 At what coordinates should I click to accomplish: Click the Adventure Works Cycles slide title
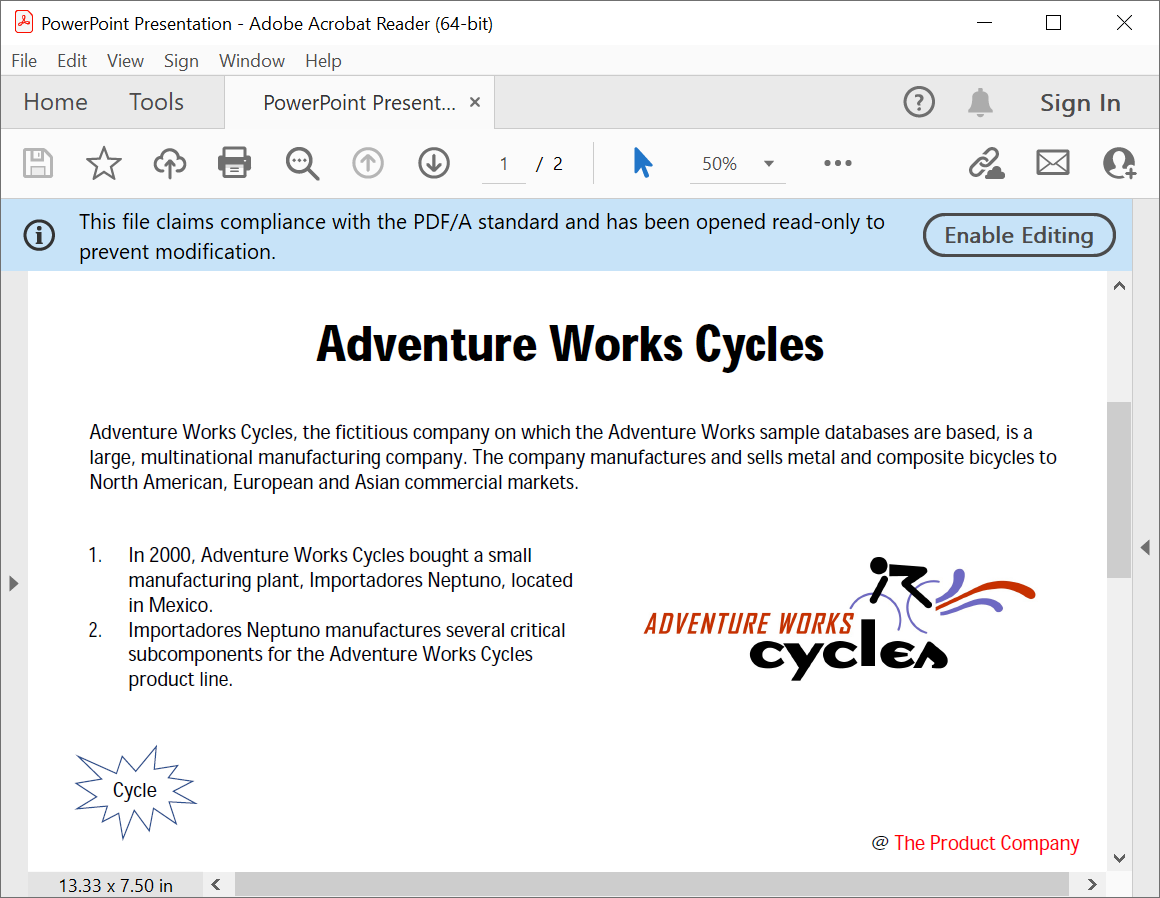point(570,345)
